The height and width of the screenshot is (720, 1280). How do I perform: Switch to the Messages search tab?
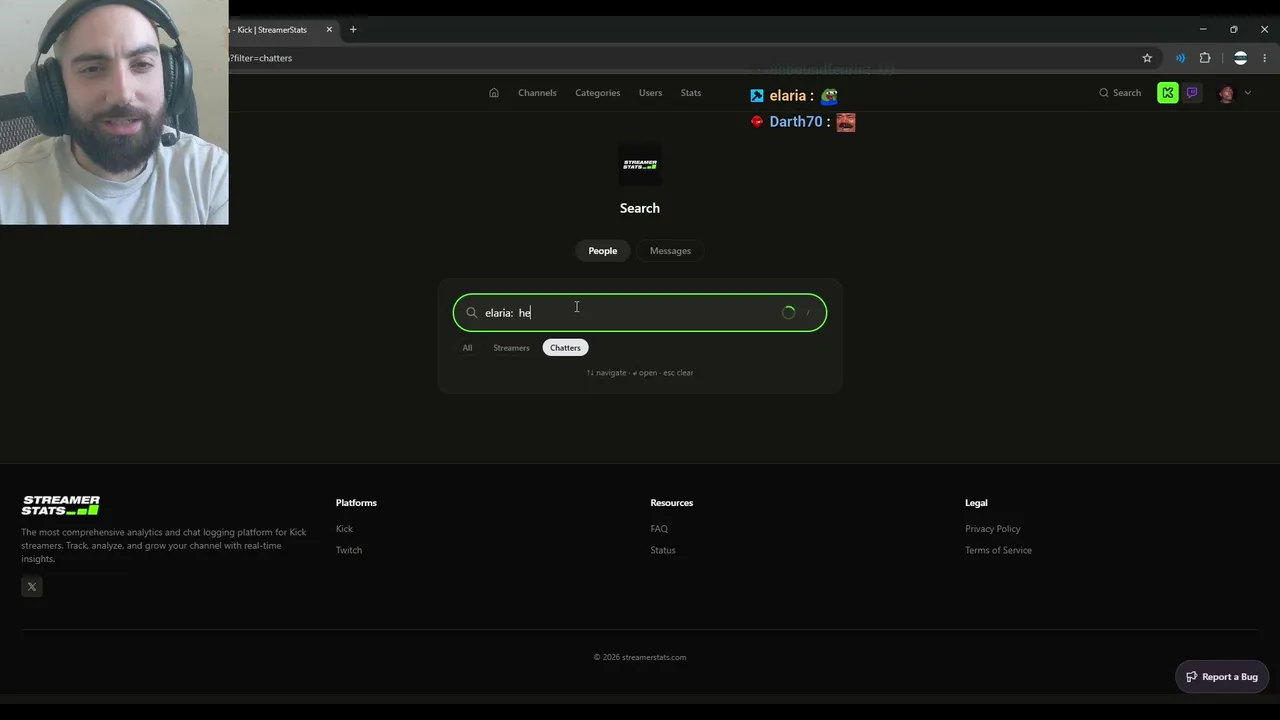pos(670,251)
